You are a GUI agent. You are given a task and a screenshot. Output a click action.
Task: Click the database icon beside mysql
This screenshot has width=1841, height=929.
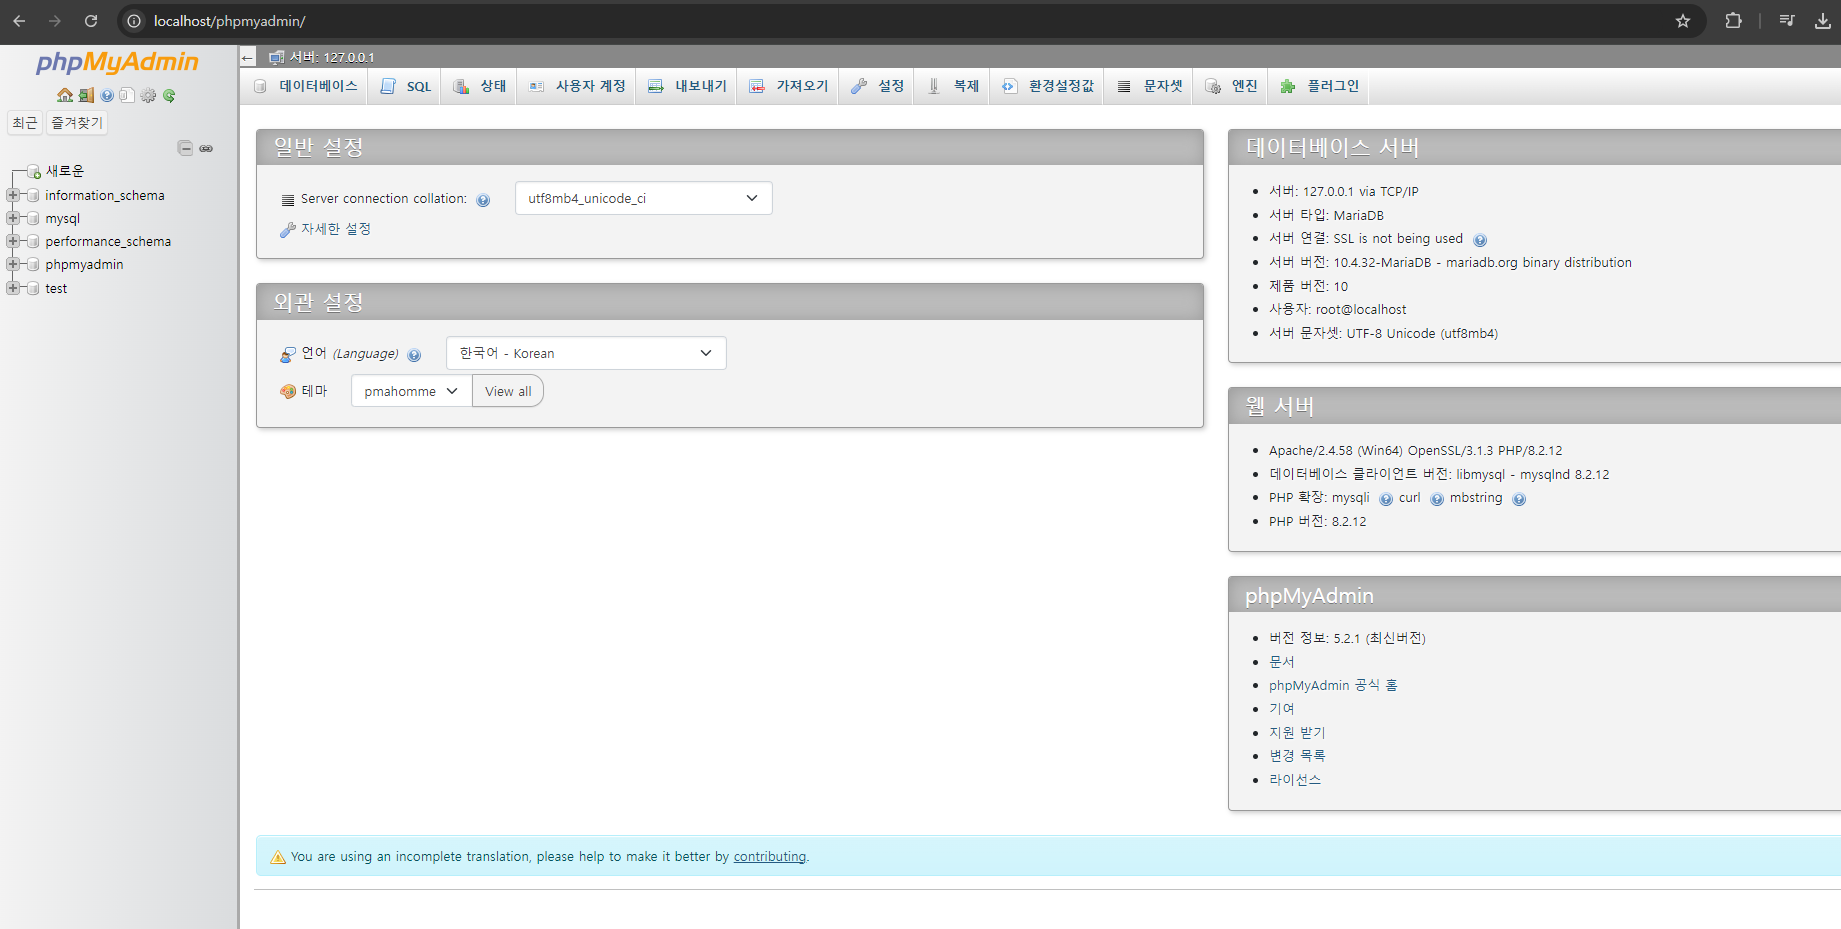(x=33, y=218)
